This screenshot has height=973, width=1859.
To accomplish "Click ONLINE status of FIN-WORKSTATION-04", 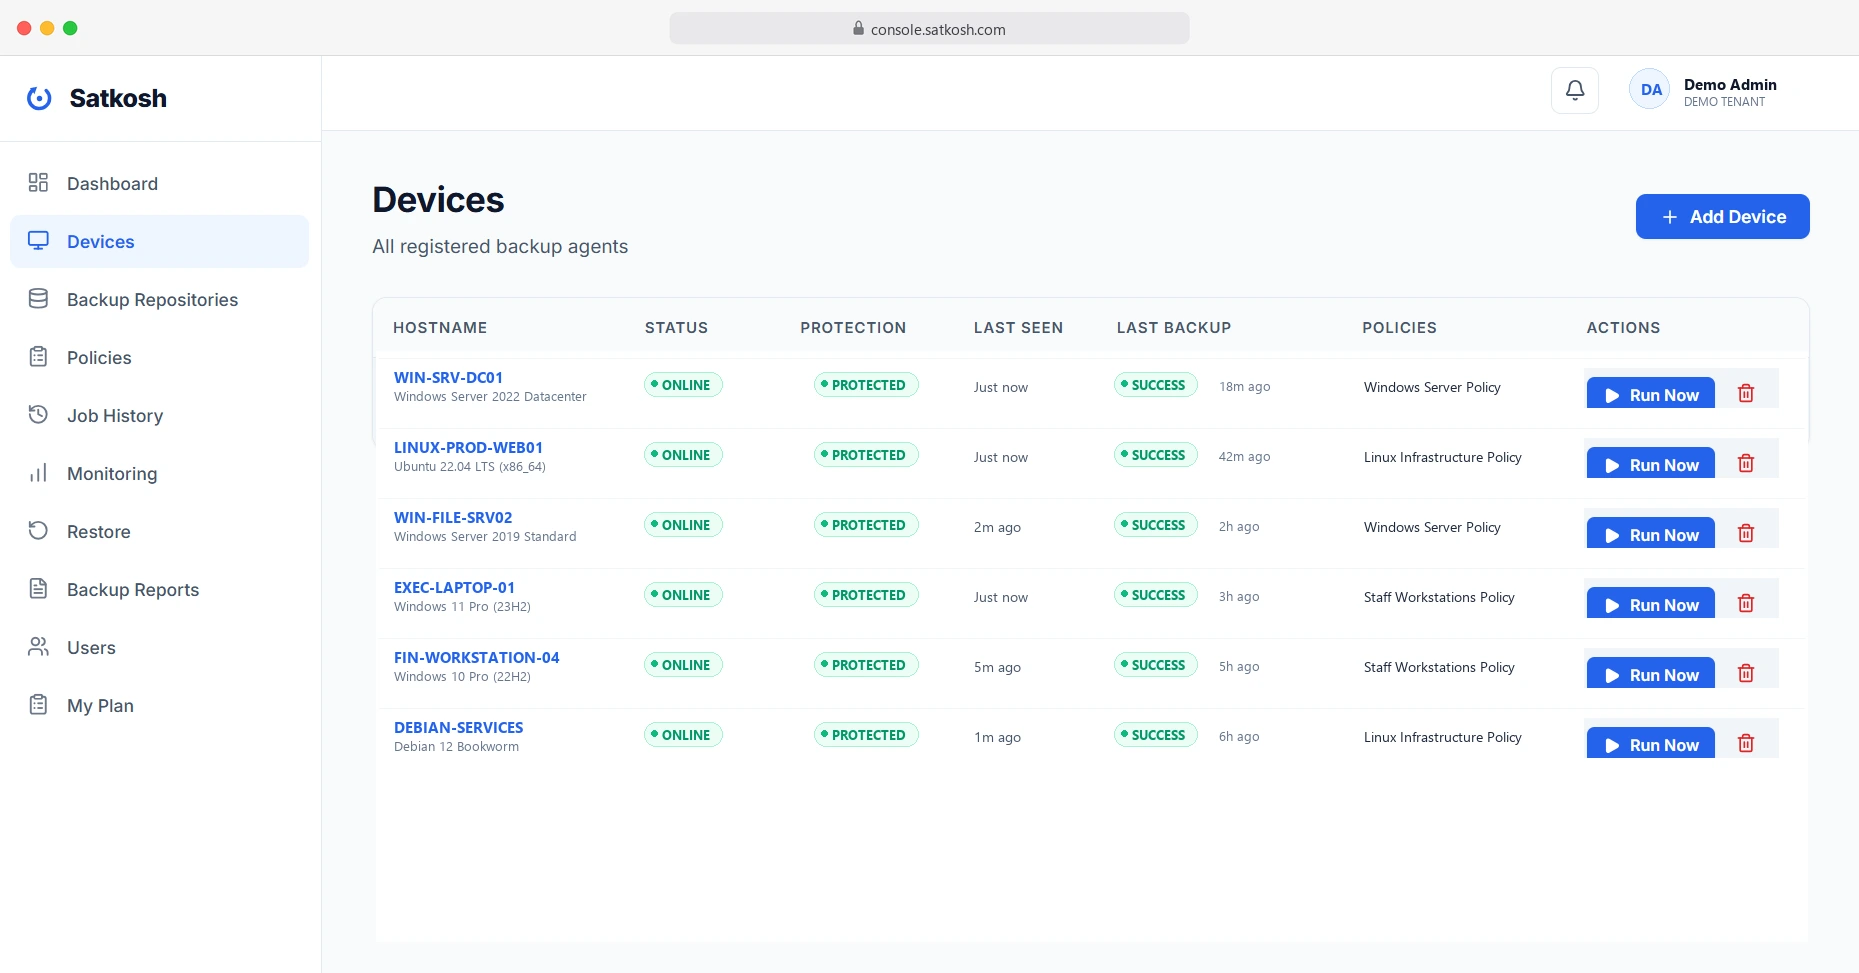I will tap(683, 665).
